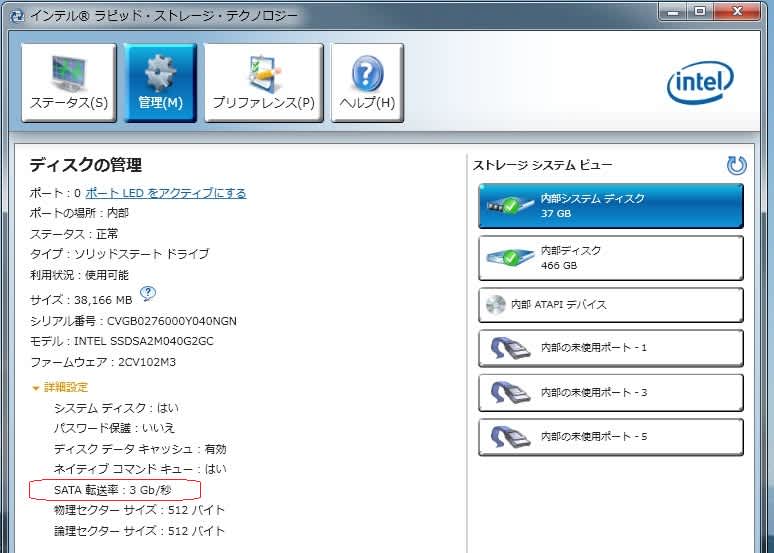Click 論理セクター サイズ : 512 バイト line

point(139,531)
